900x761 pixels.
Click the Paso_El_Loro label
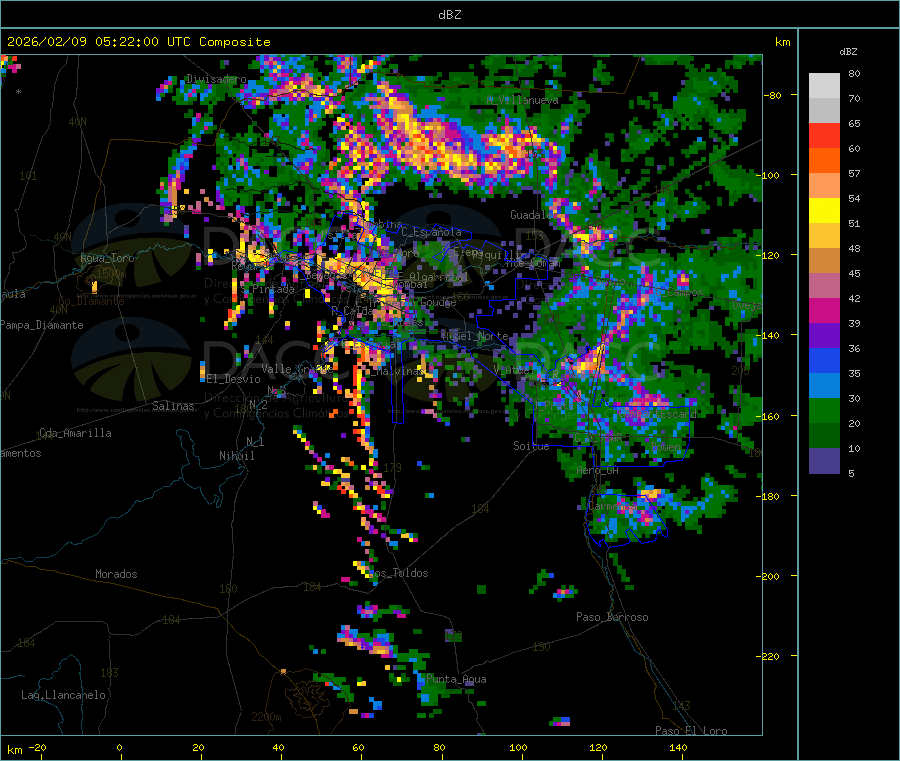coord(692,731)
